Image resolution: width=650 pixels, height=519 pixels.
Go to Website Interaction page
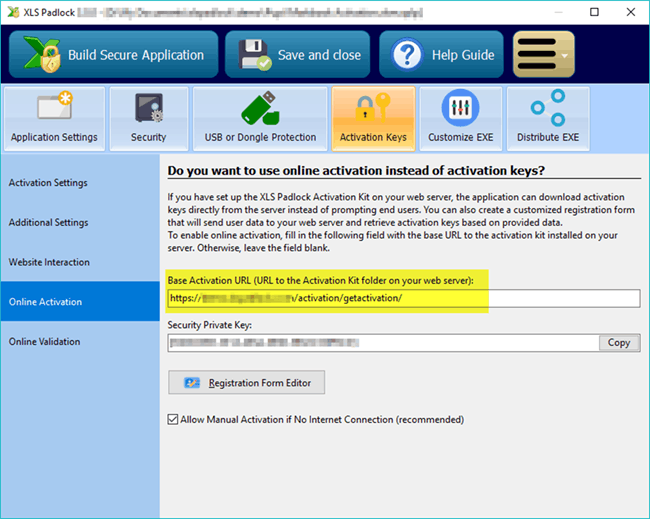[x=80, y=262]
